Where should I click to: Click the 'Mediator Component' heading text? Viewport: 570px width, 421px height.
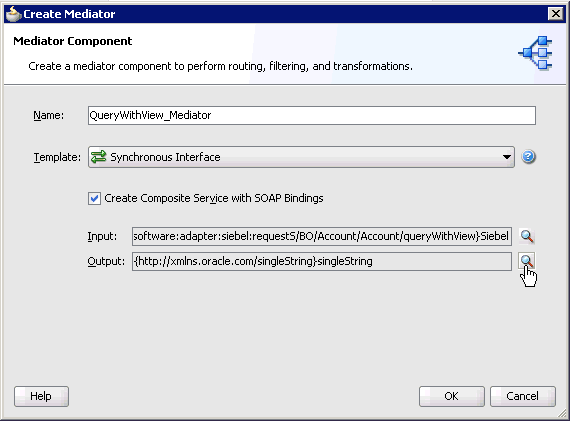click(x=73, y=41)
